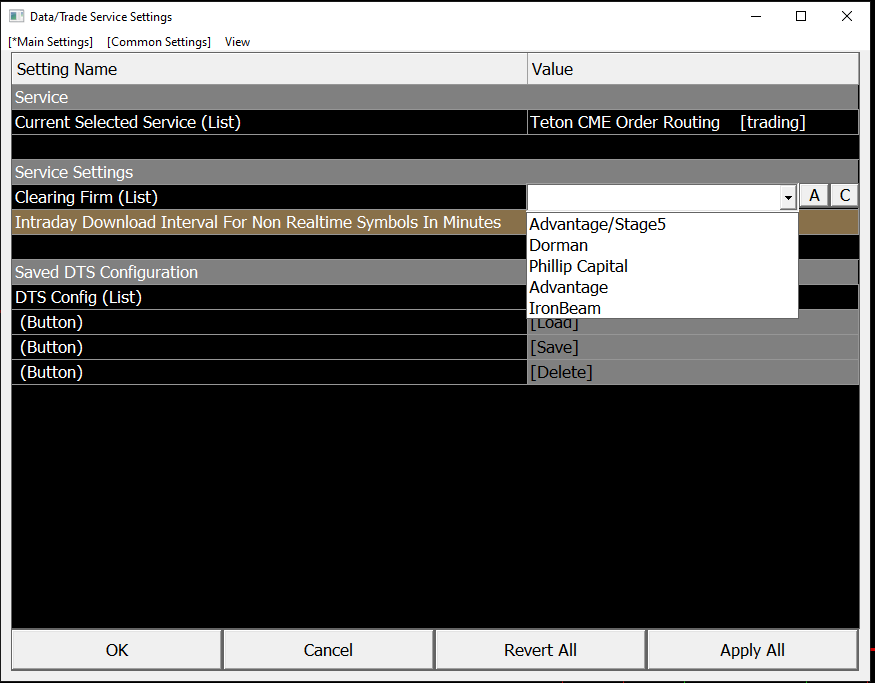This screenshot has width=875, height=683.
Task: Click the [Save] DTS configuration button
Action: [554, 347]
